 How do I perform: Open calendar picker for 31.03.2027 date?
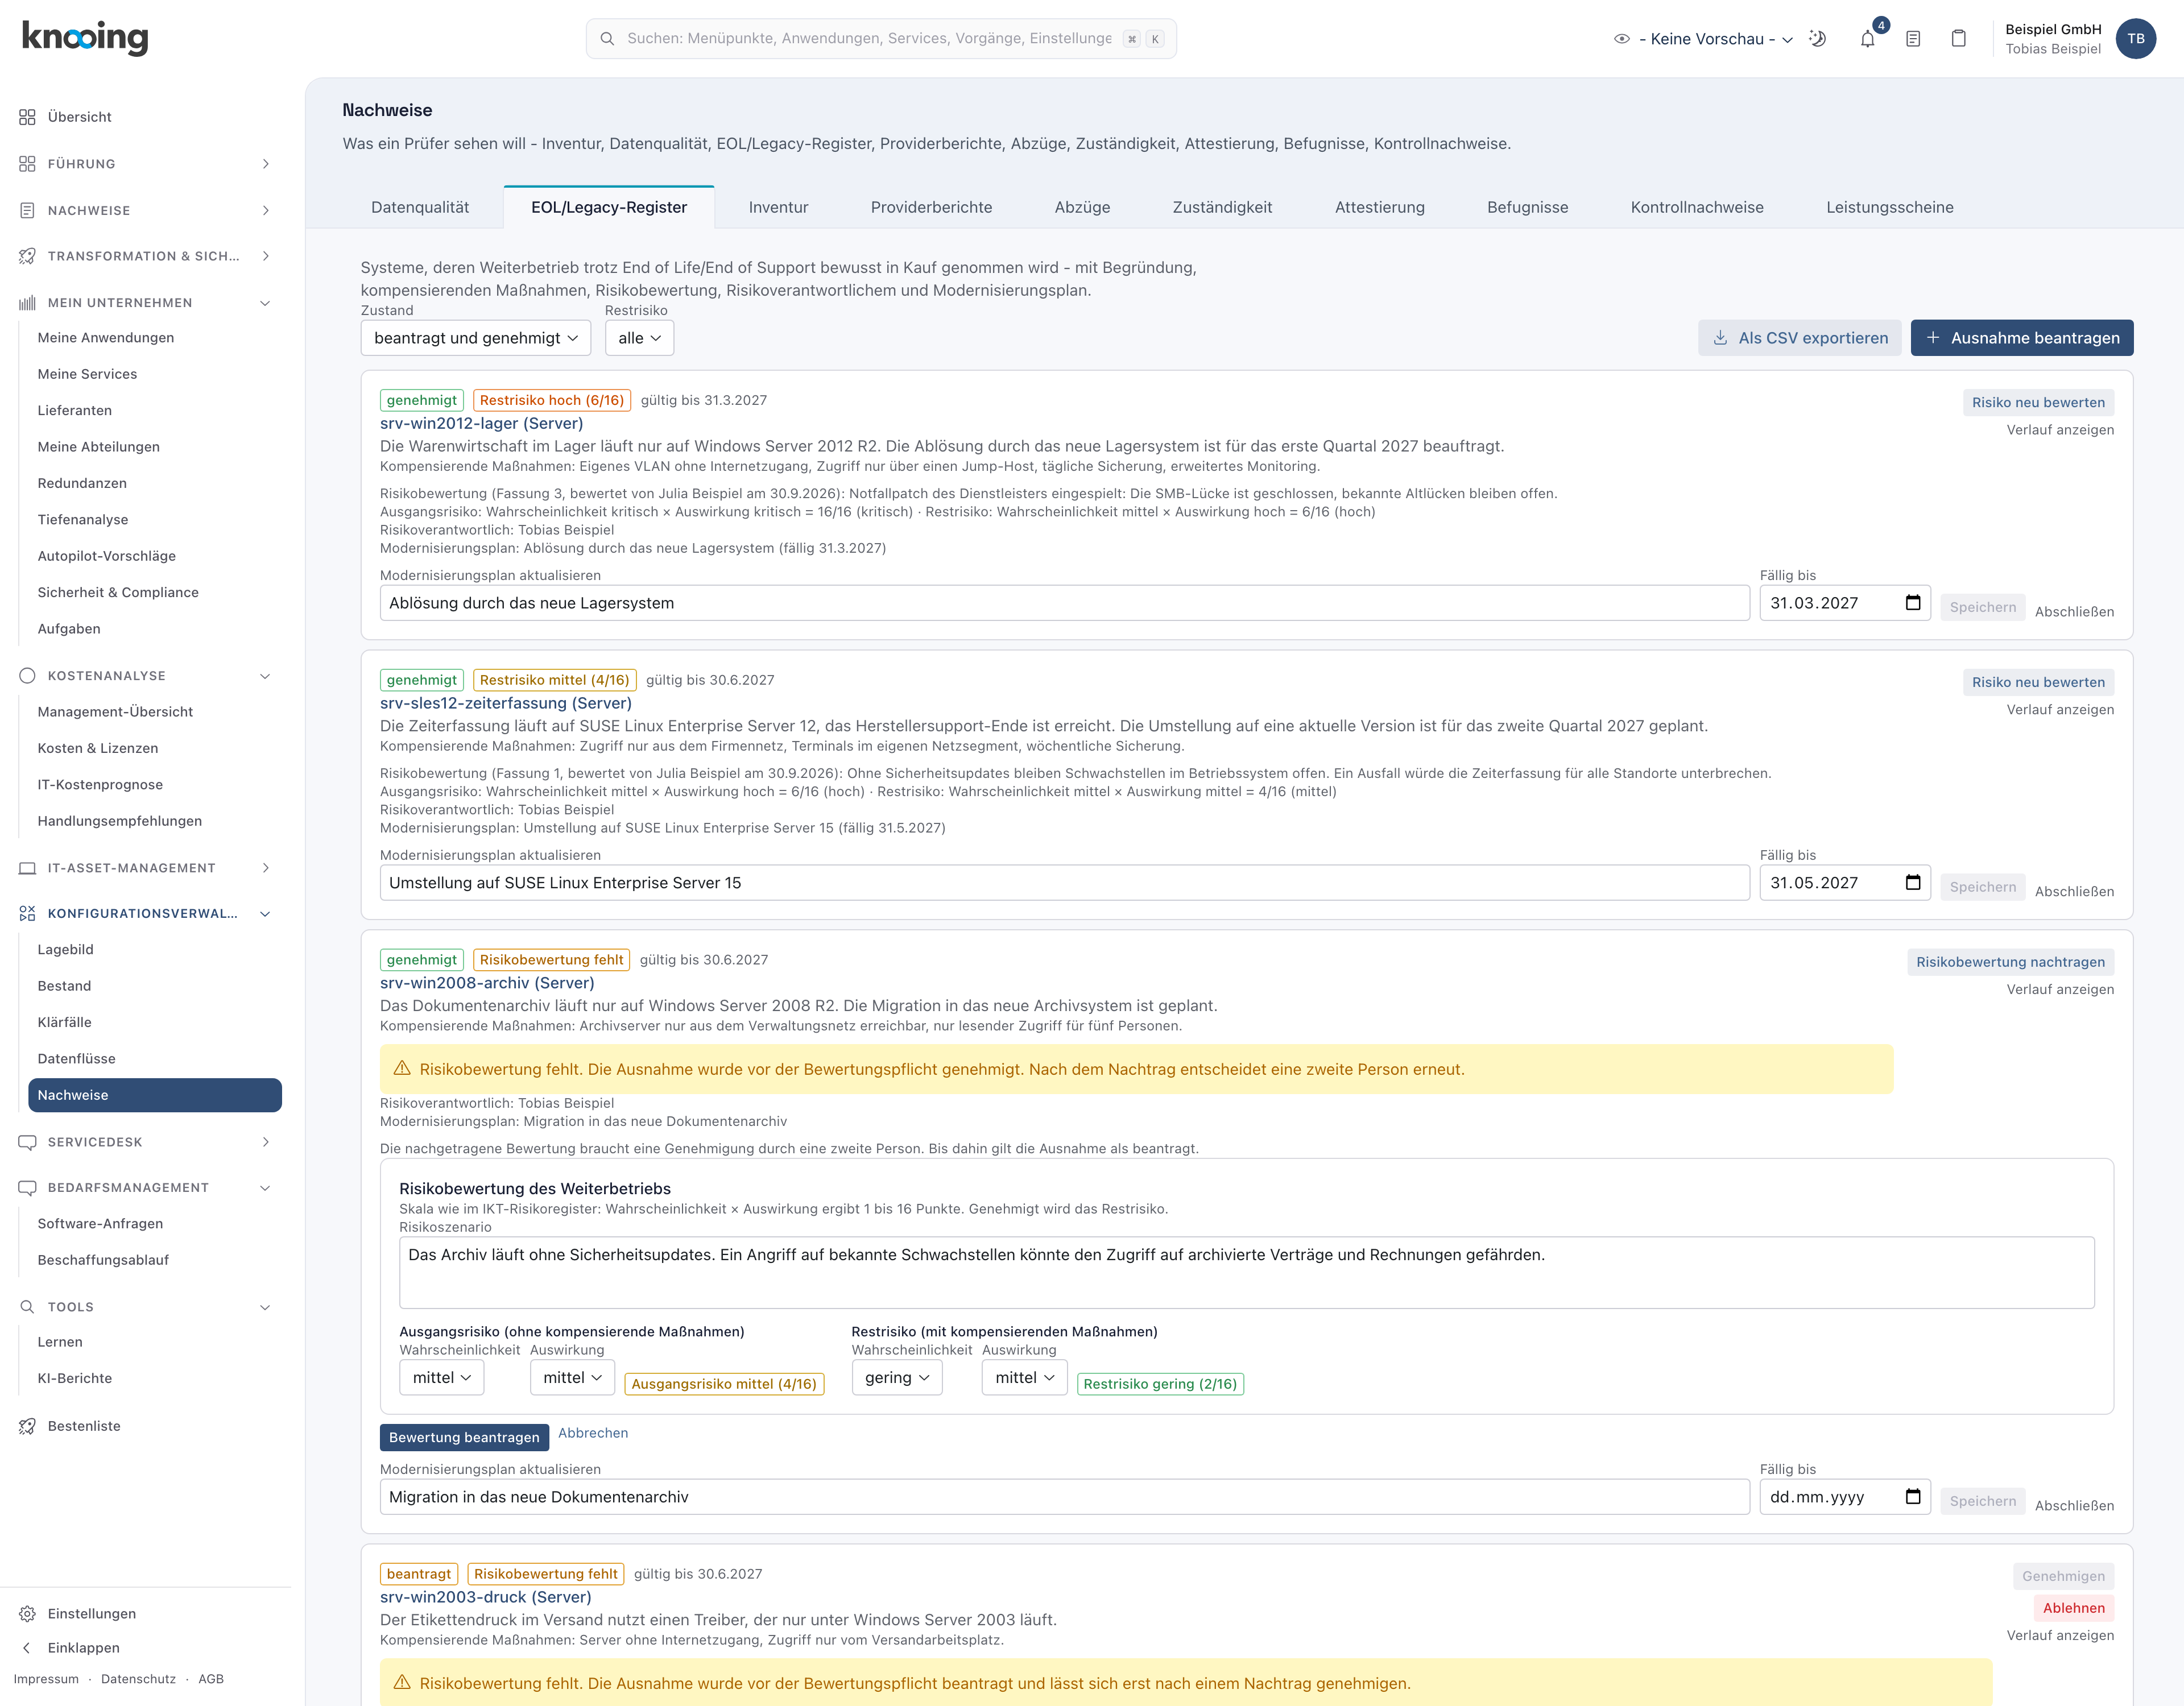[1913, 603]
